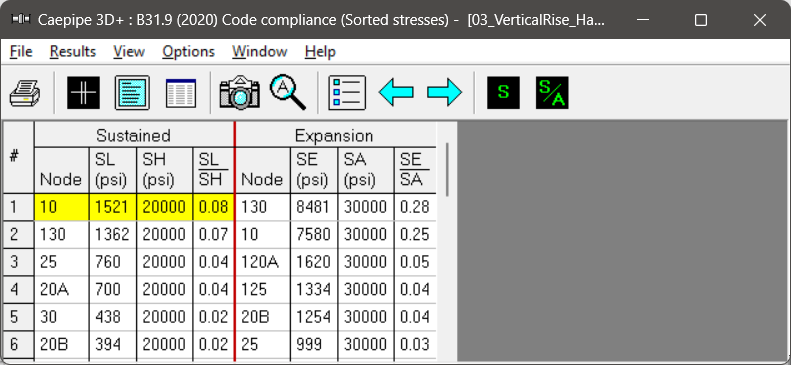Open the Window menu
Viewport: 791px width, 365px height.
tap(259, 51)
